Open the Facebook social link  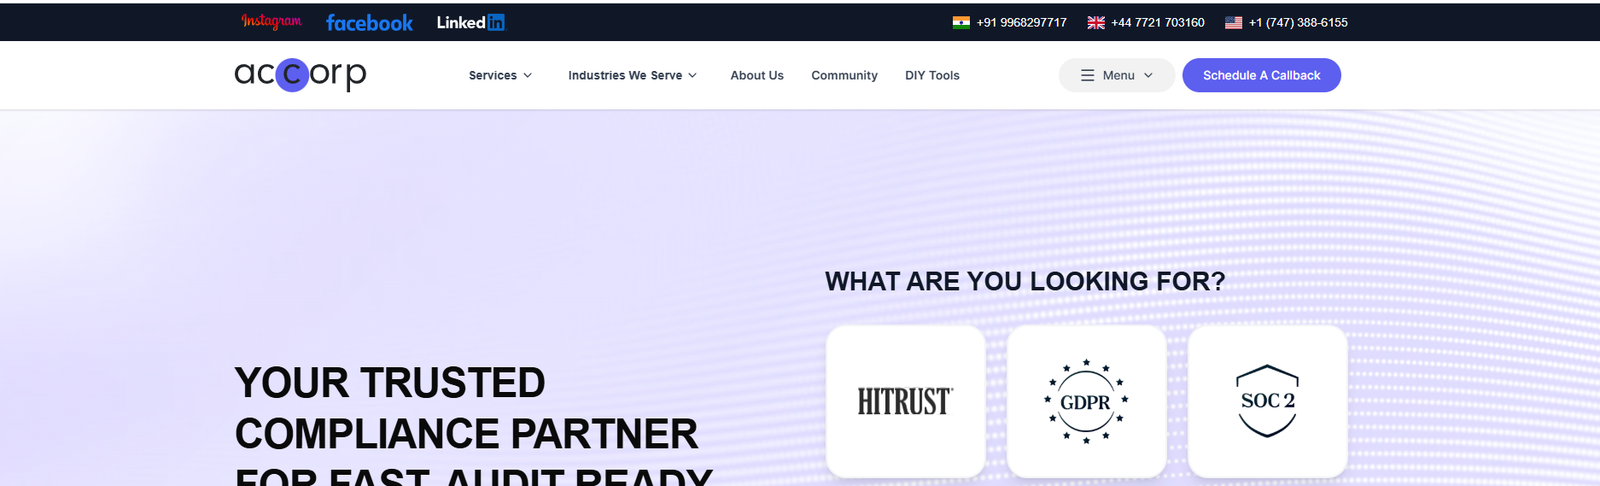click(x=369, y=23)
